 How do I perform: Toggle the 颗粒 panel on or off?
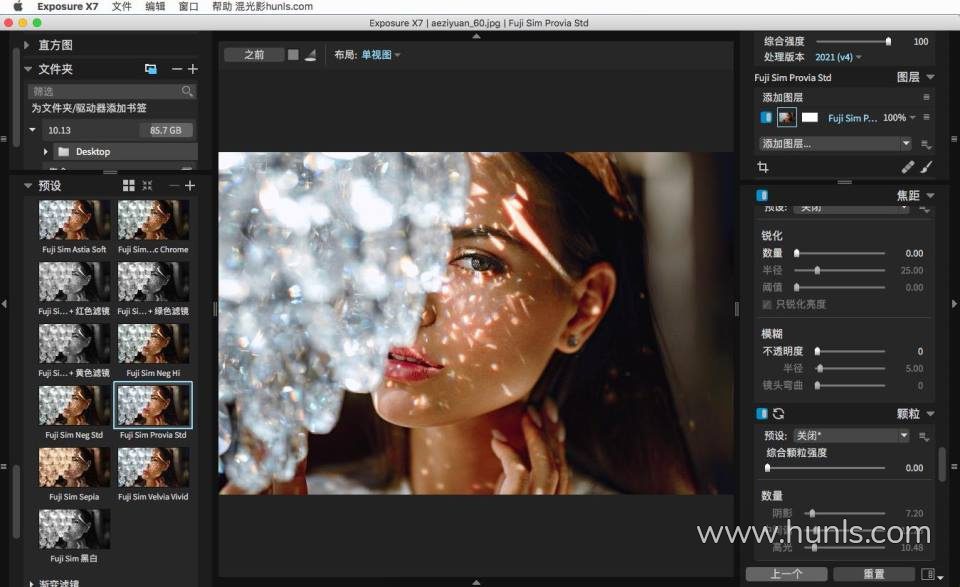(x=762, y=414)
